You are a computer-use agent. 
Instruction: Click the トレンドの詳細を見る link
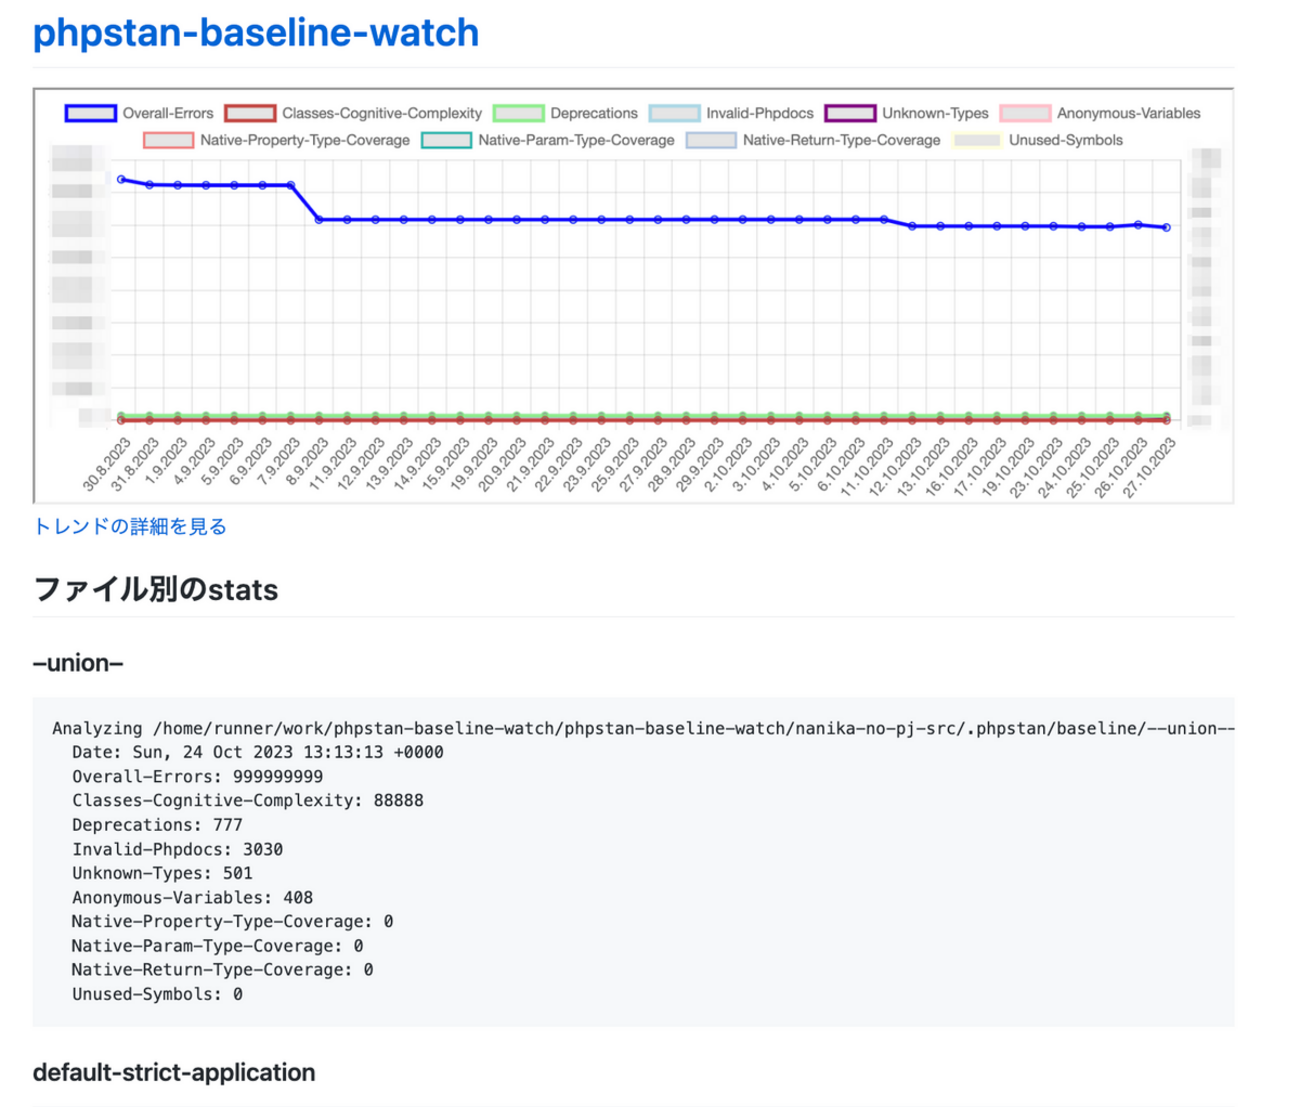(130, 526)
